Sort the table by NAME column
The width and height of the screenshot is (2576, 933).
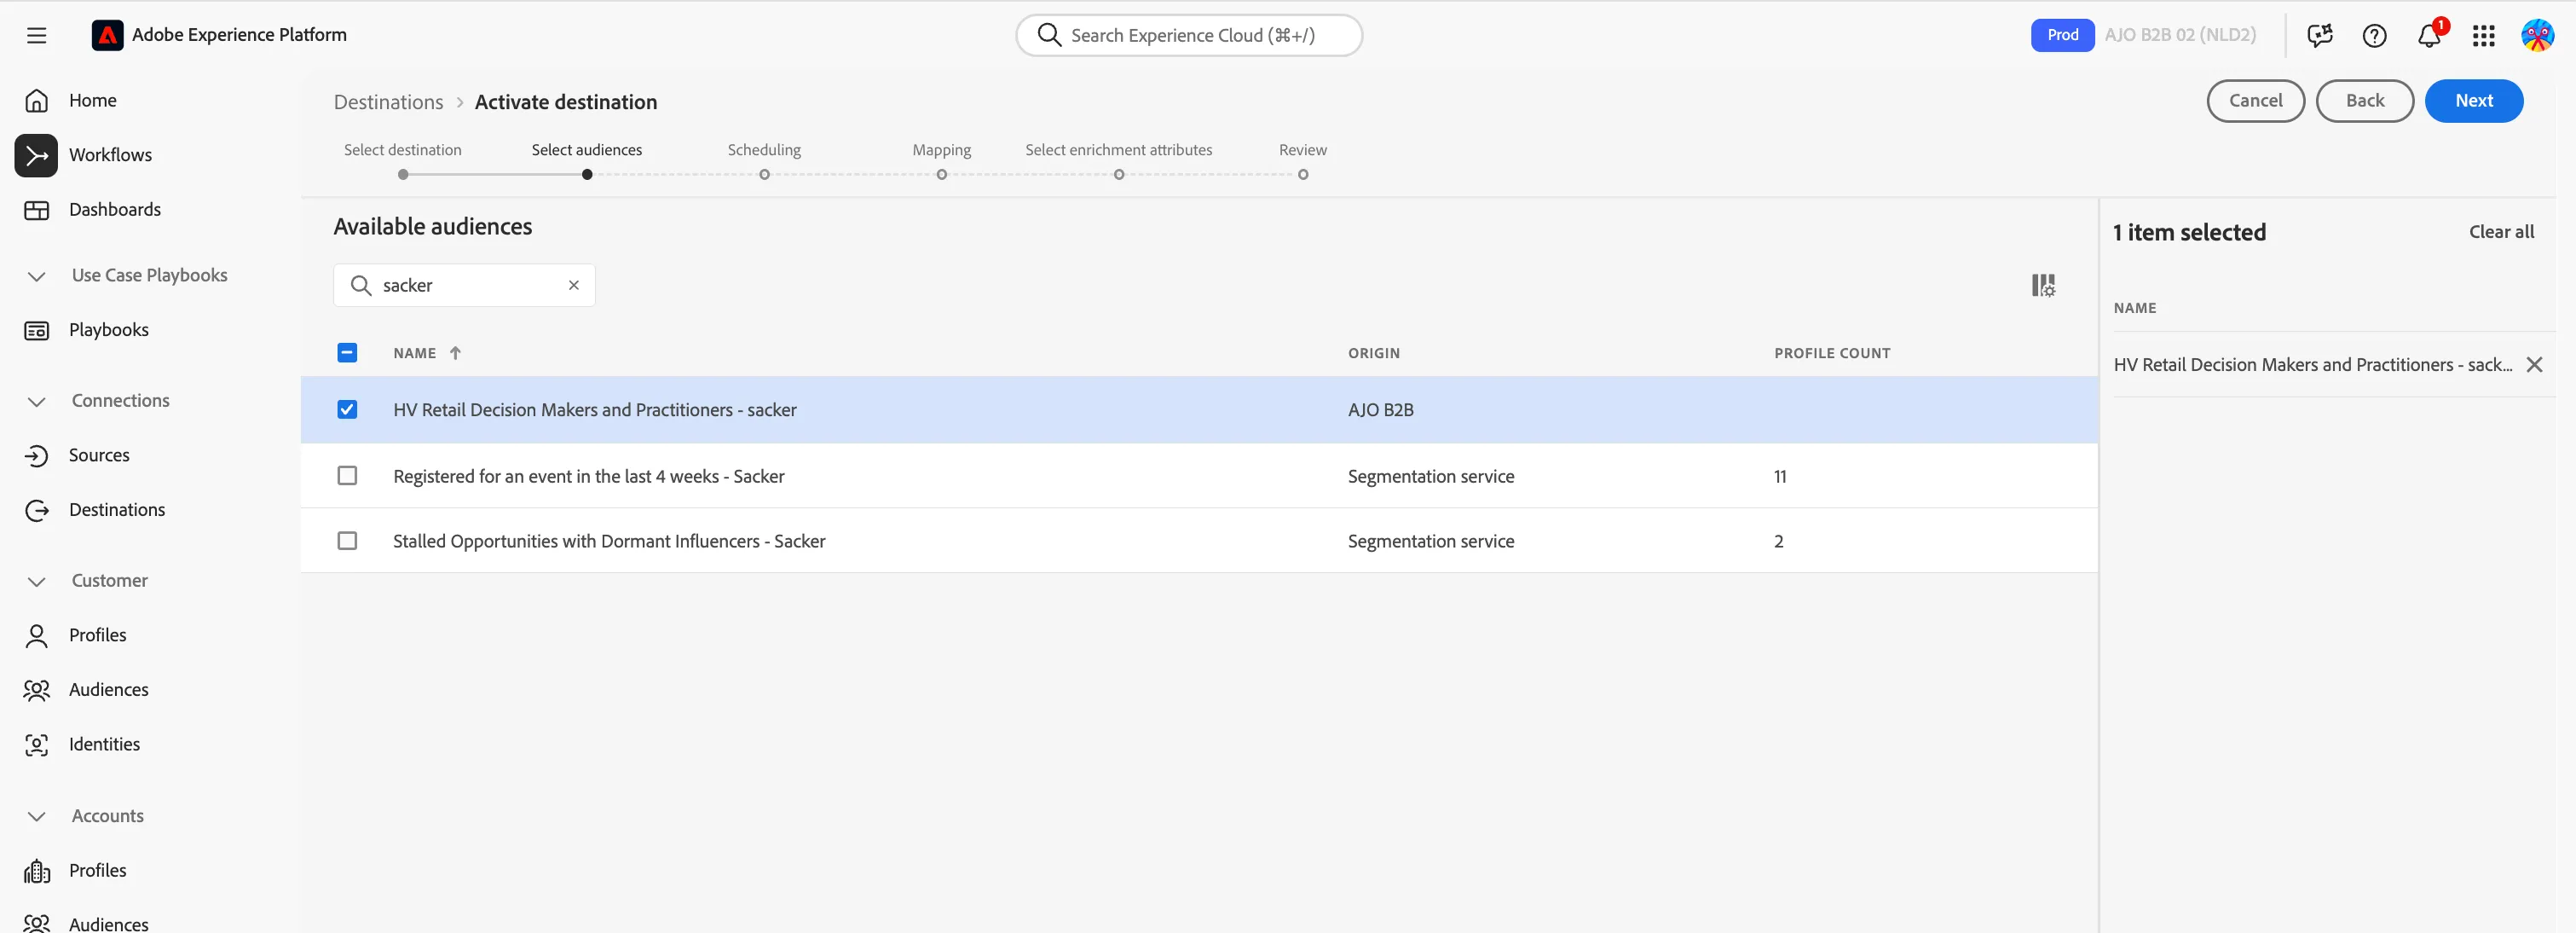[427, 353]
